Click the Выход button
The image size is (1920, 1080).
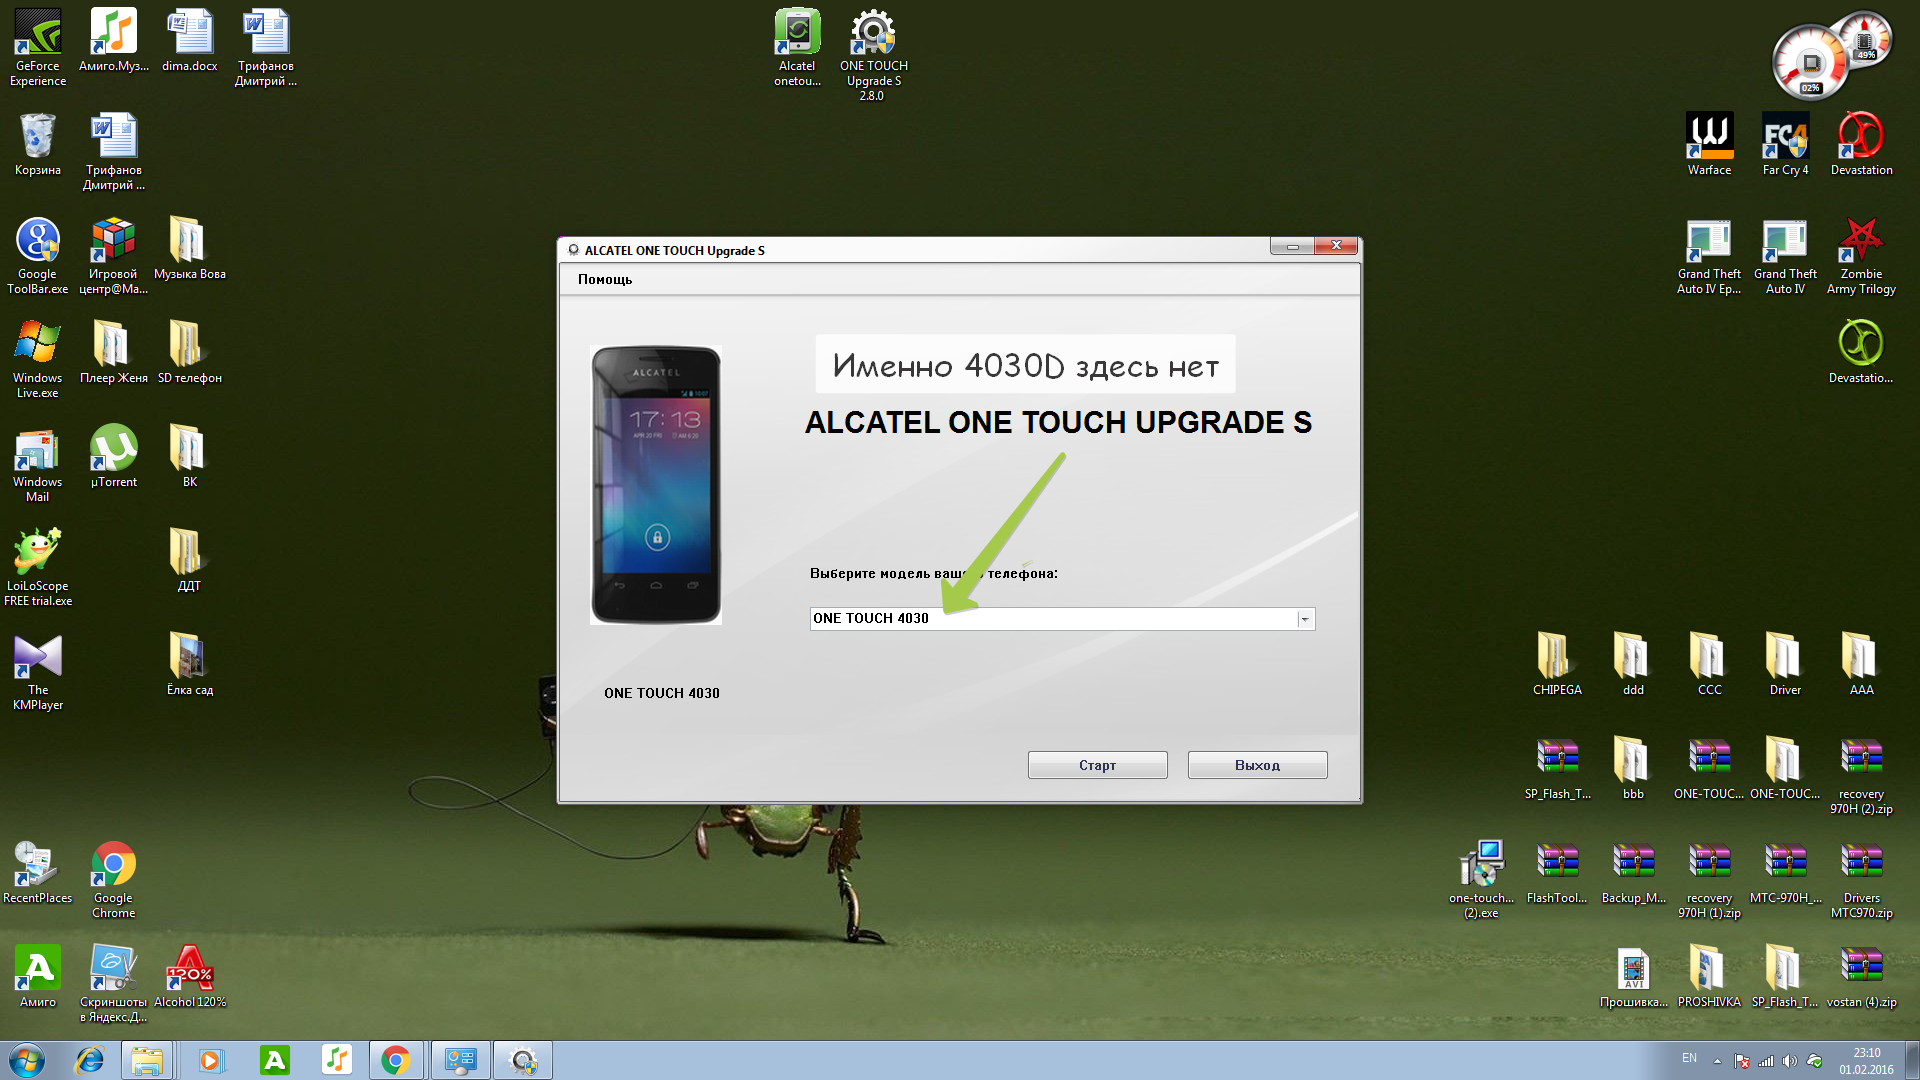1257,765
